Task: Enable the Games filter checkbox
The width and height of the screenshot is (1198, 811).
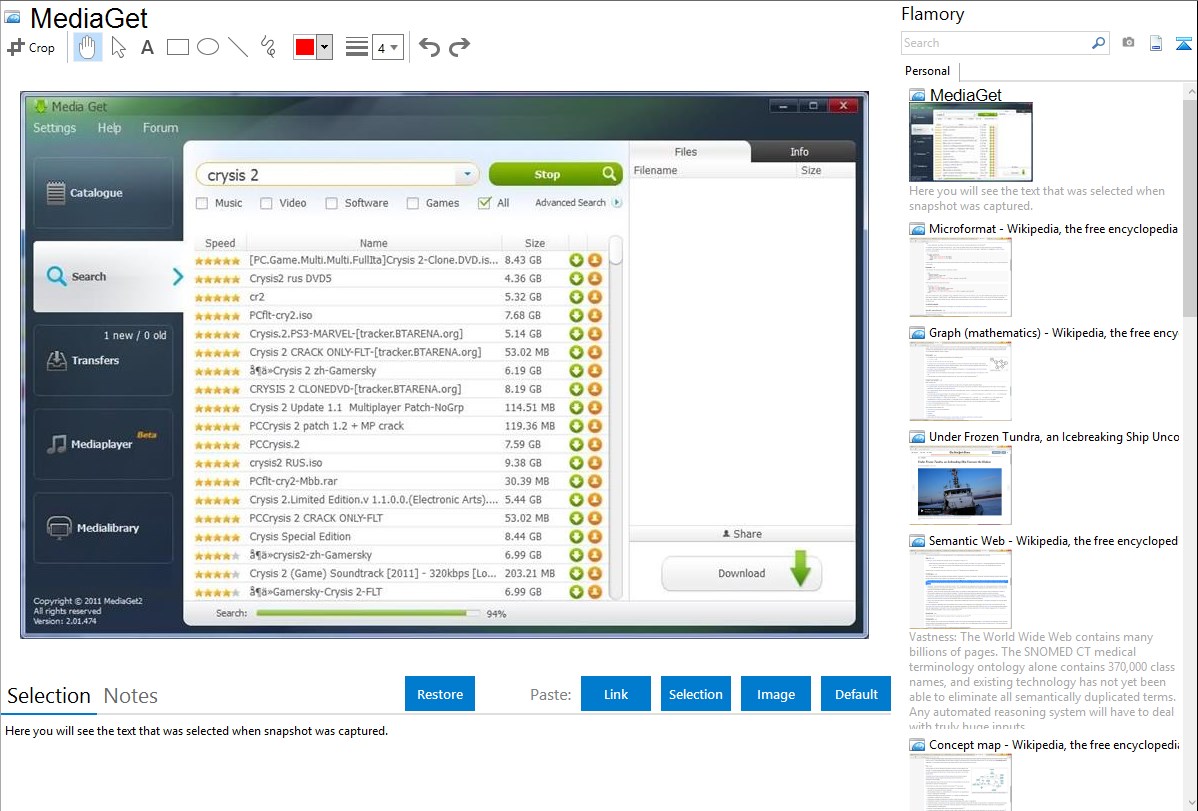Action: pos(413,203)
